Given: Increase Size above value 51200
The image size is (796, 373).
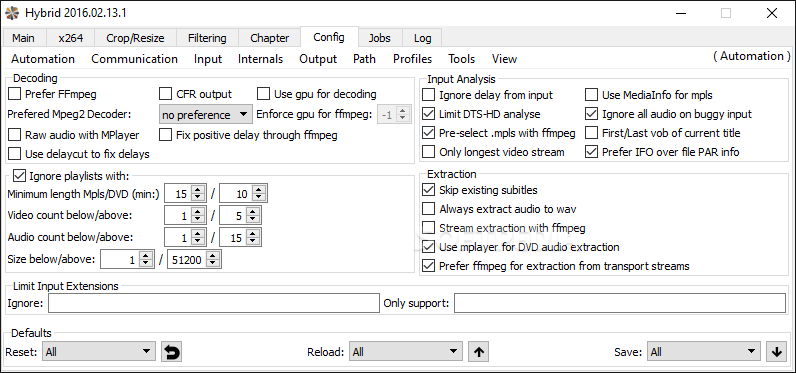Looking at the screenshot, I should (x=213, y=256).
